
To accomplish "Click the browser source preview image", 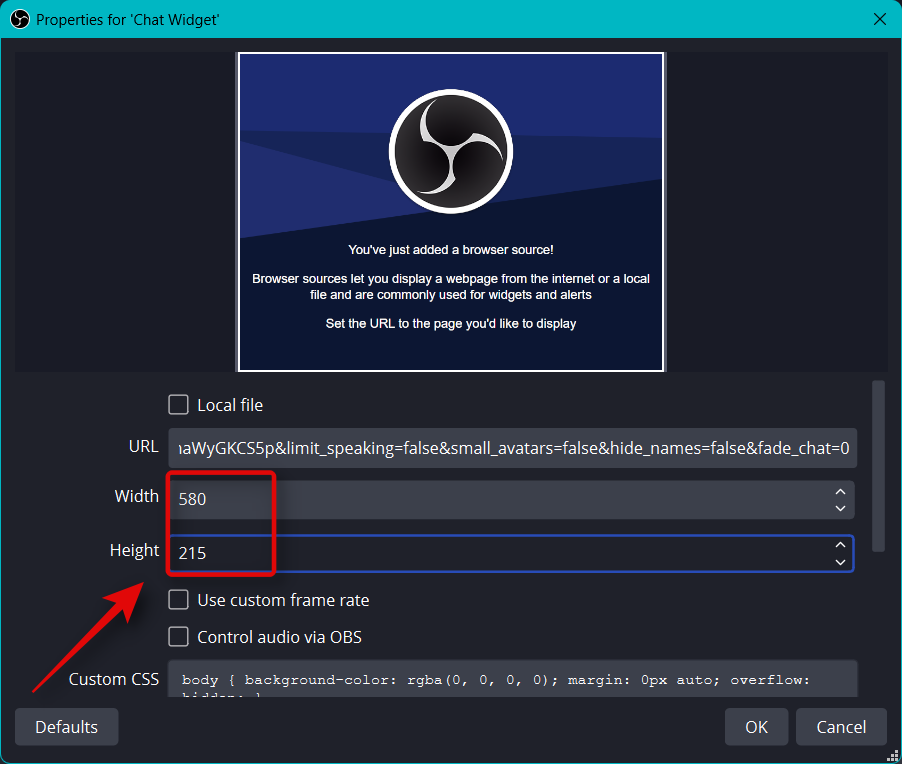I will [x=451, y=212].
